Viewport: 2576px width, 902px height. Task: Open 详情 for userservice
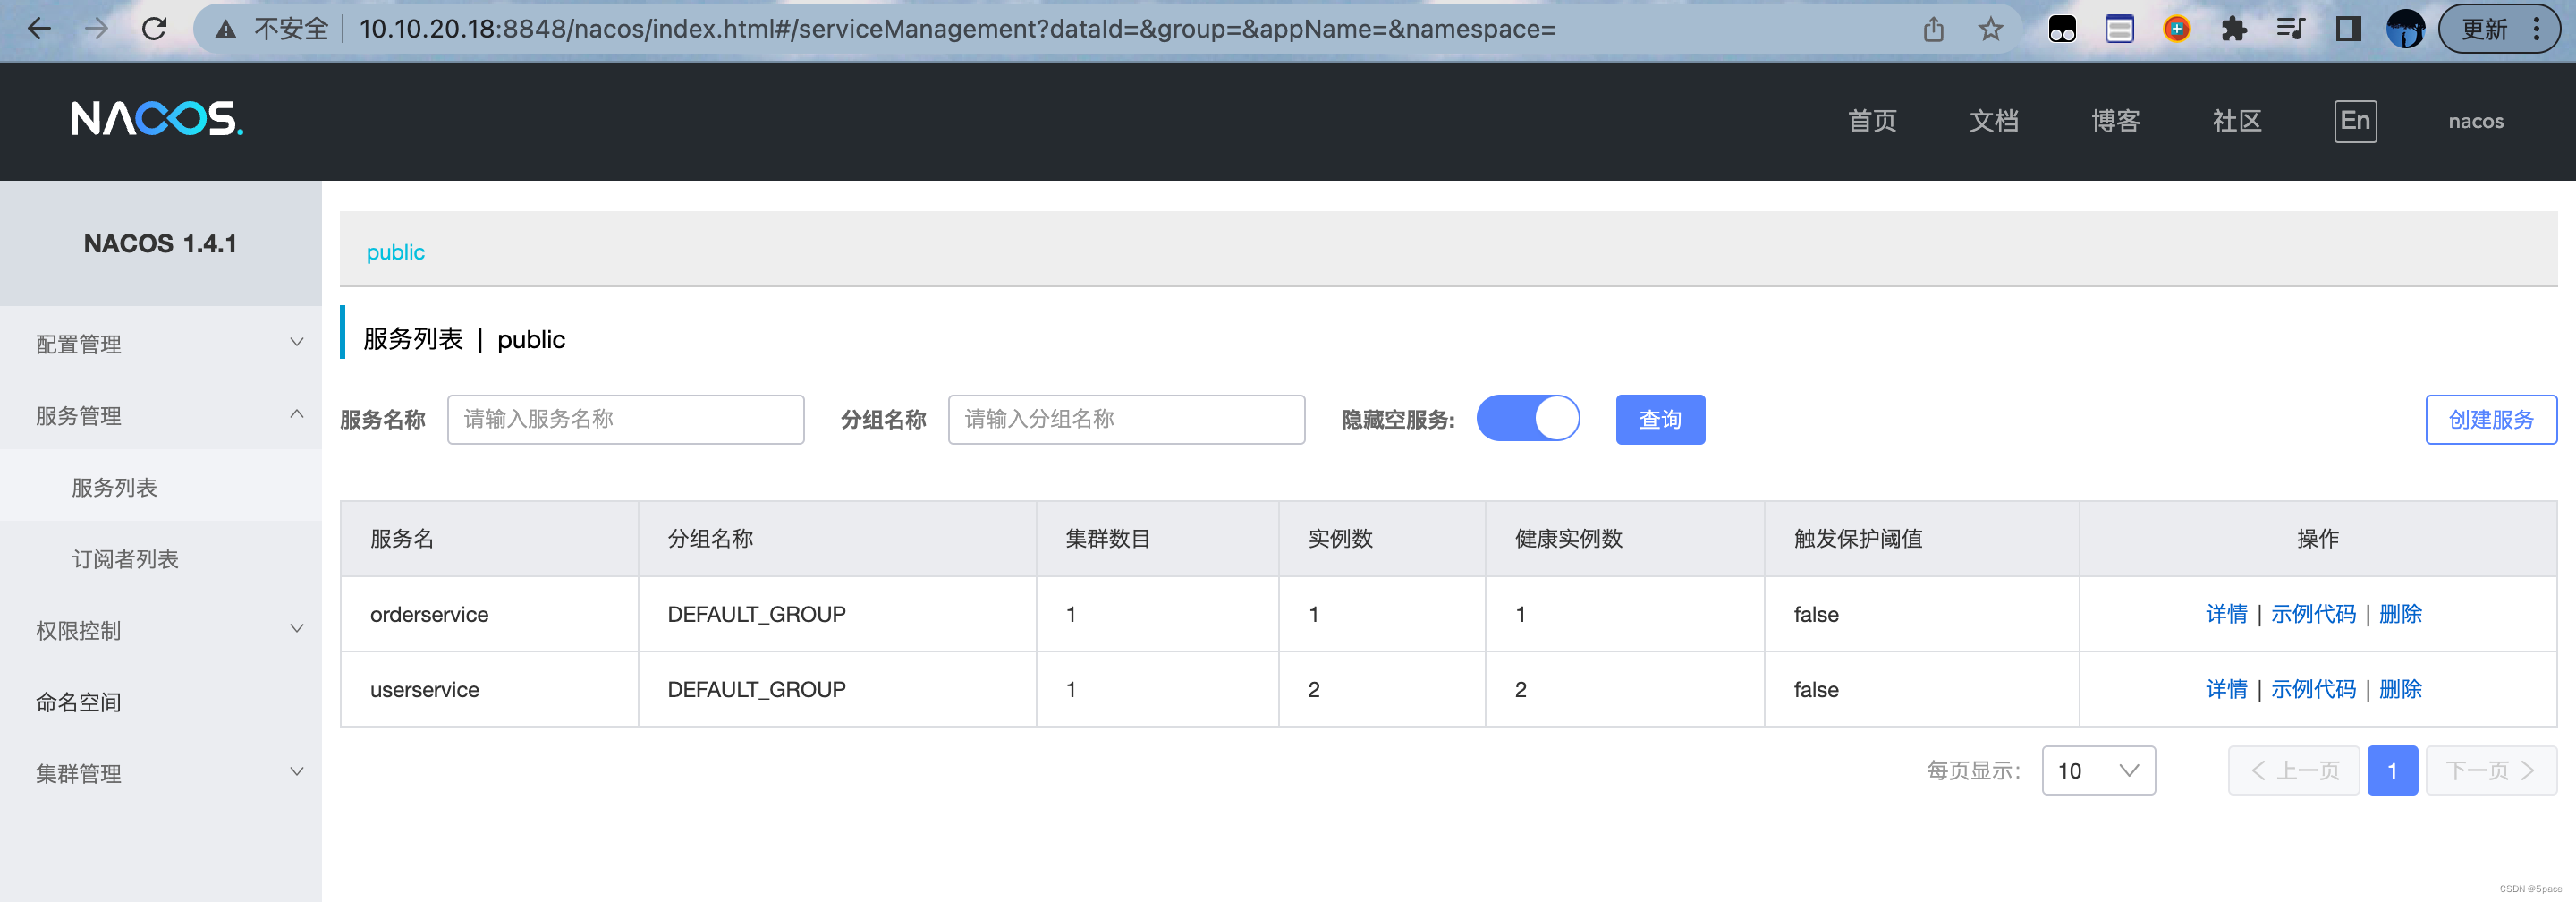tap(2226, 689)
